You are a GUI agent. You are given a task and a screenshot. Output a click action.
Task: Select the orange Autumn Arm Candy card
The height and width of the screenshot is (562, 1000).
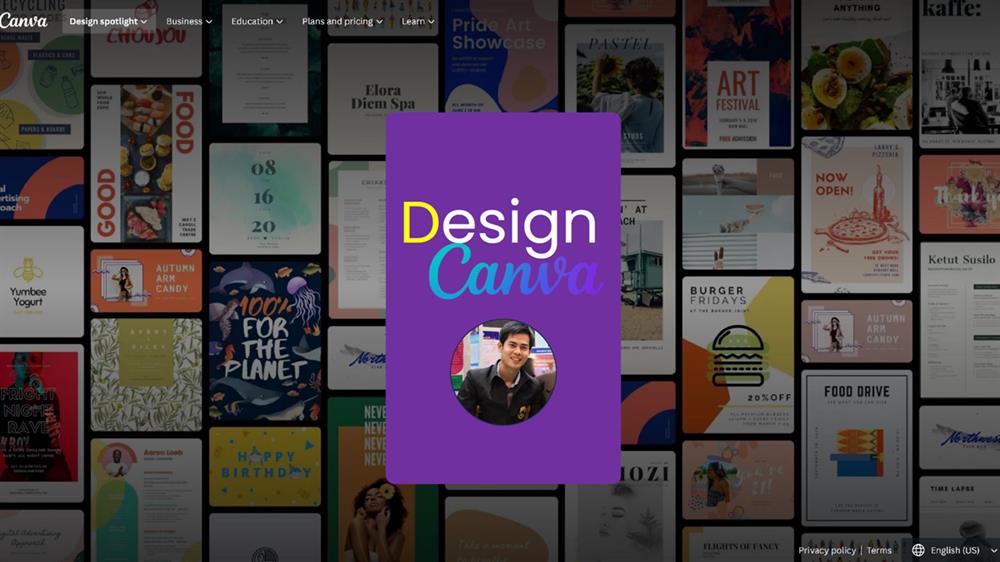tap(146, 281)
